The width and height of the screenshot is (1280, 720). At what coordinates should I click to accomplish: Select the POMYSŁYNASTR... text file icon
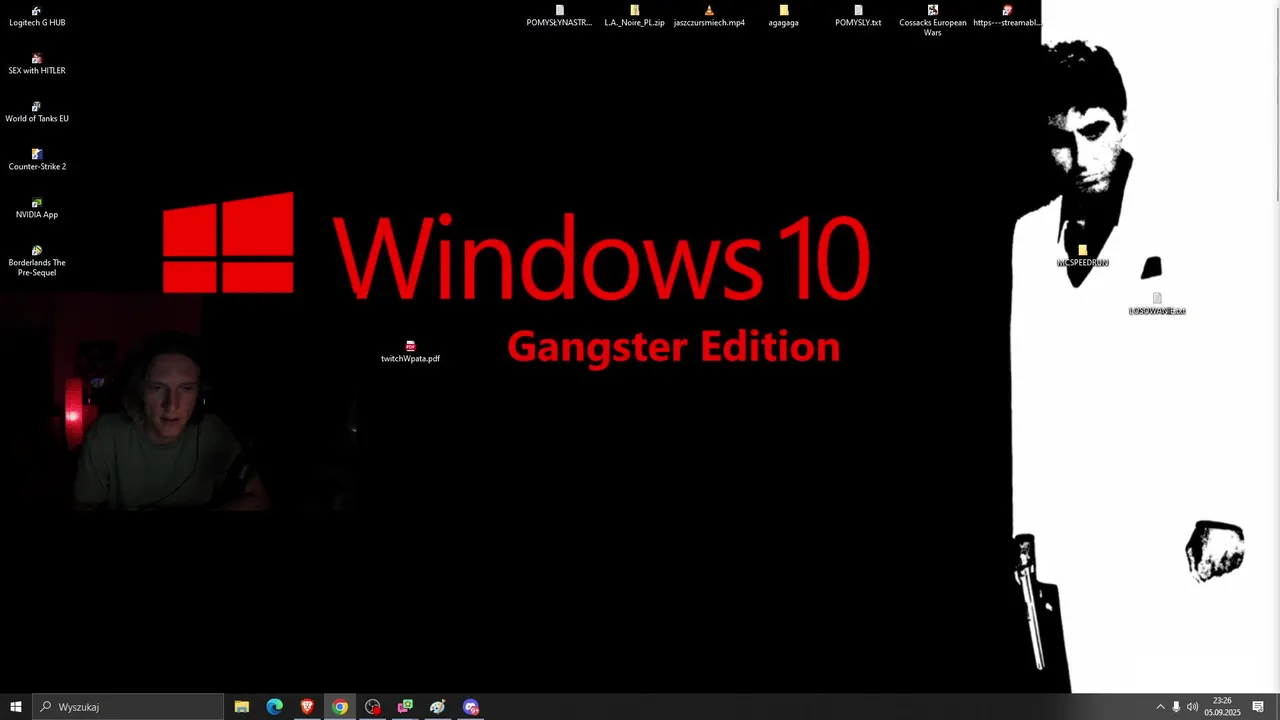pyautogui.click(x=559, y=16)
